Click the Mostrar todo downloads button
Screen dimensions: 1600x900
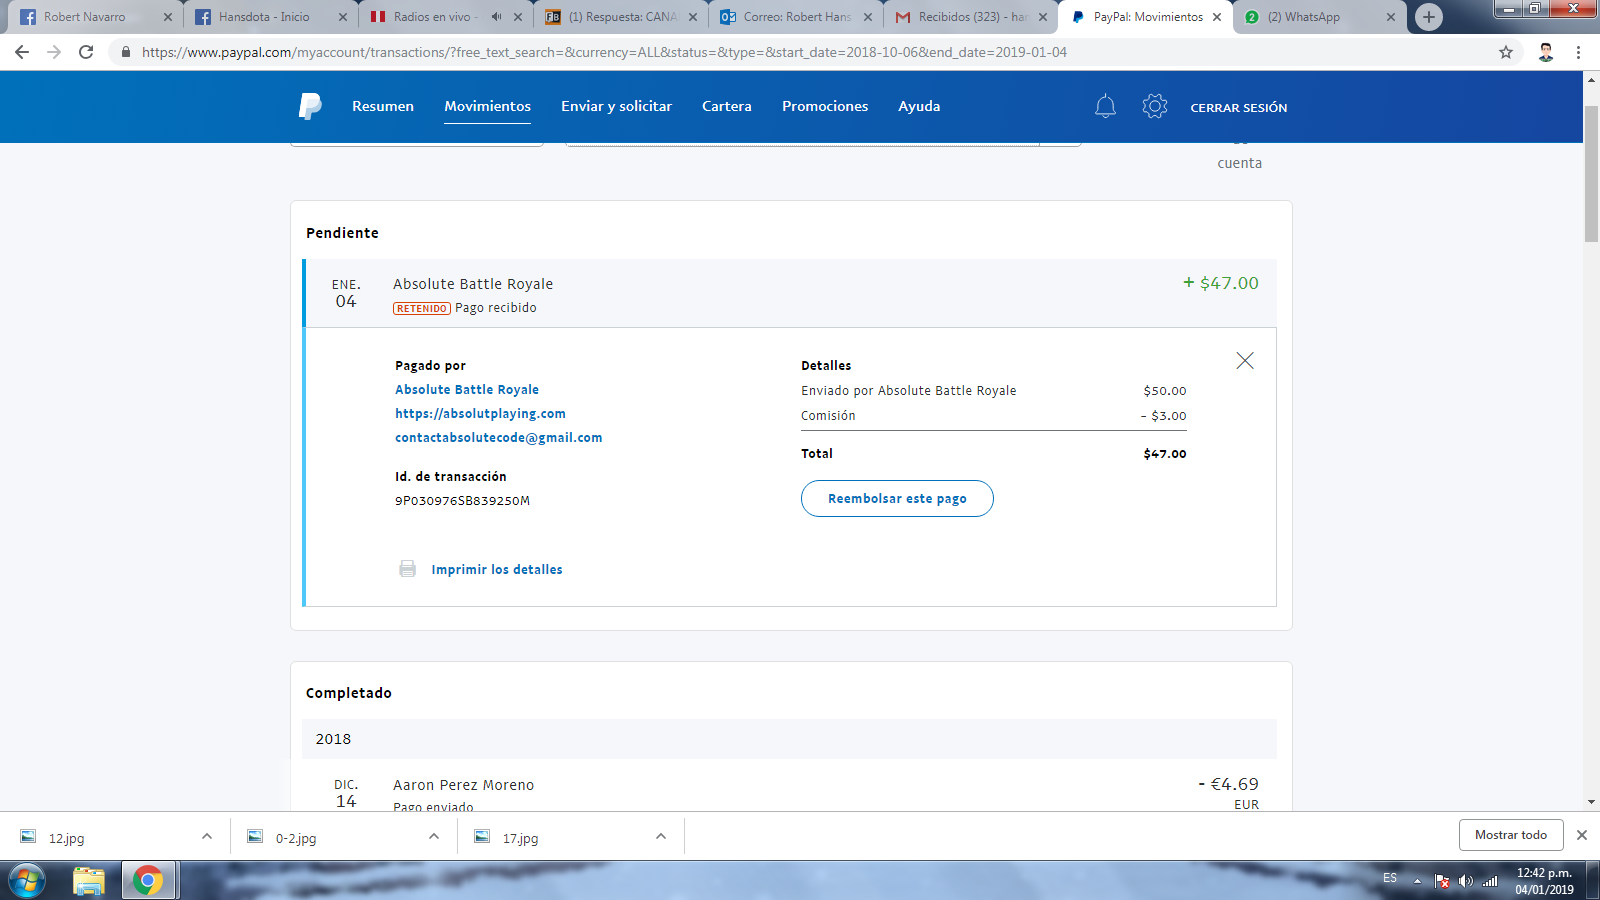pyautogui.click(x=1511, y=835)
